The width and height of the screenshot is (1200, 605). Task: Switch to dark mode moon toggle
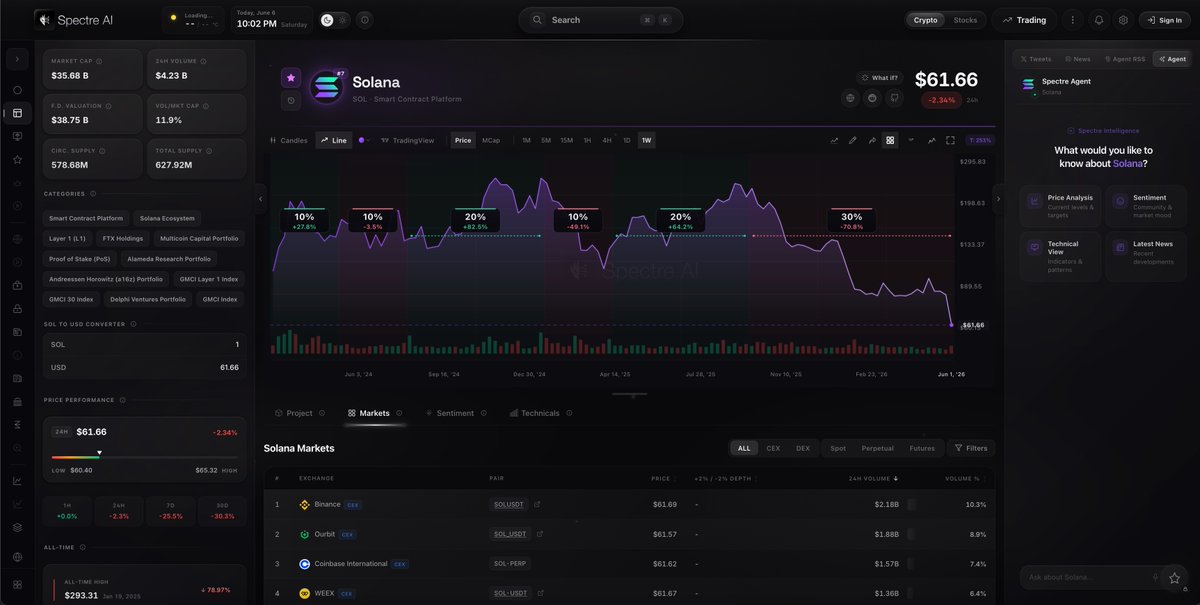(x=327, y=20)
